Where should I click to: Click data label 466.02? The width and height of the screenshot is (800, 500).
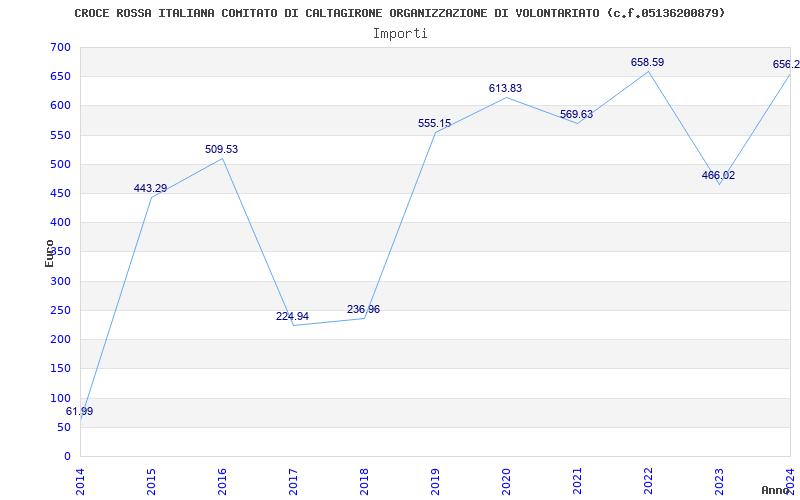718,176
